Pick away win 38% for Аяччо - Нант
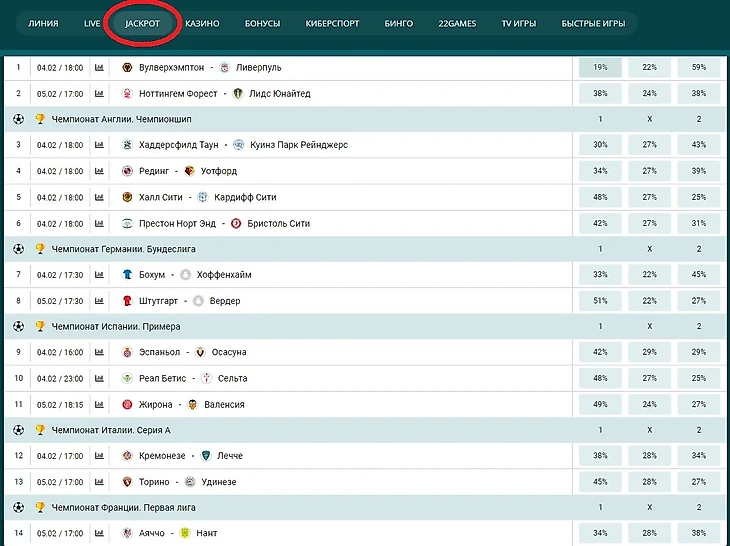This screenshot has height=546, width=730. [x=699, y=533]
